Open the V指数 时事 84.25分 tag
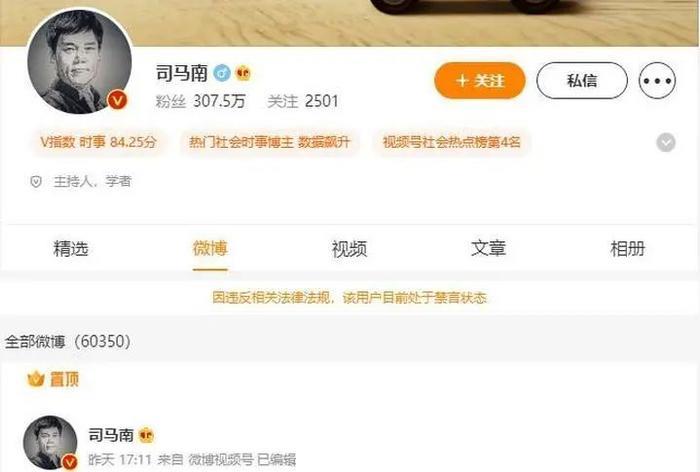Screen dimensions: 700x472 (x=99, y=142)
